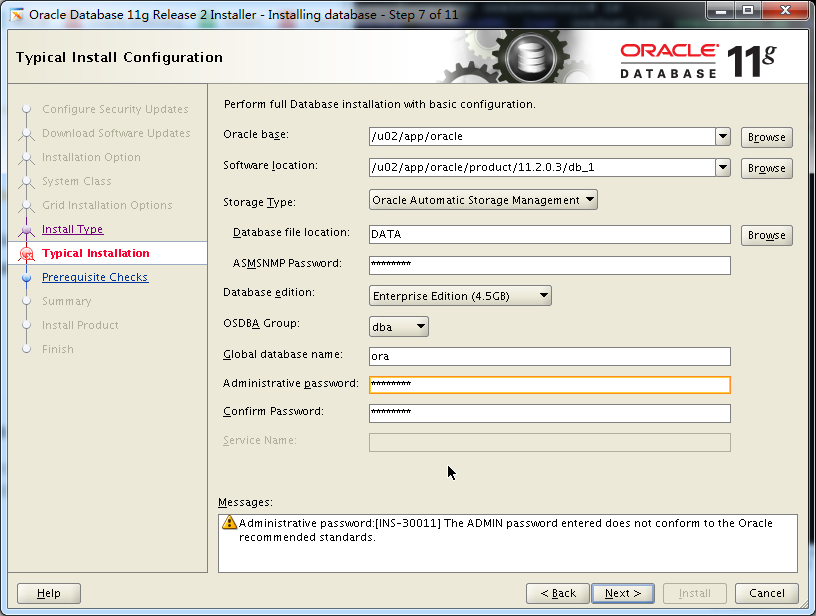
Task: Open the OSDBA Group dropdown
Action: pyautogui.click(x=399, y=327)
